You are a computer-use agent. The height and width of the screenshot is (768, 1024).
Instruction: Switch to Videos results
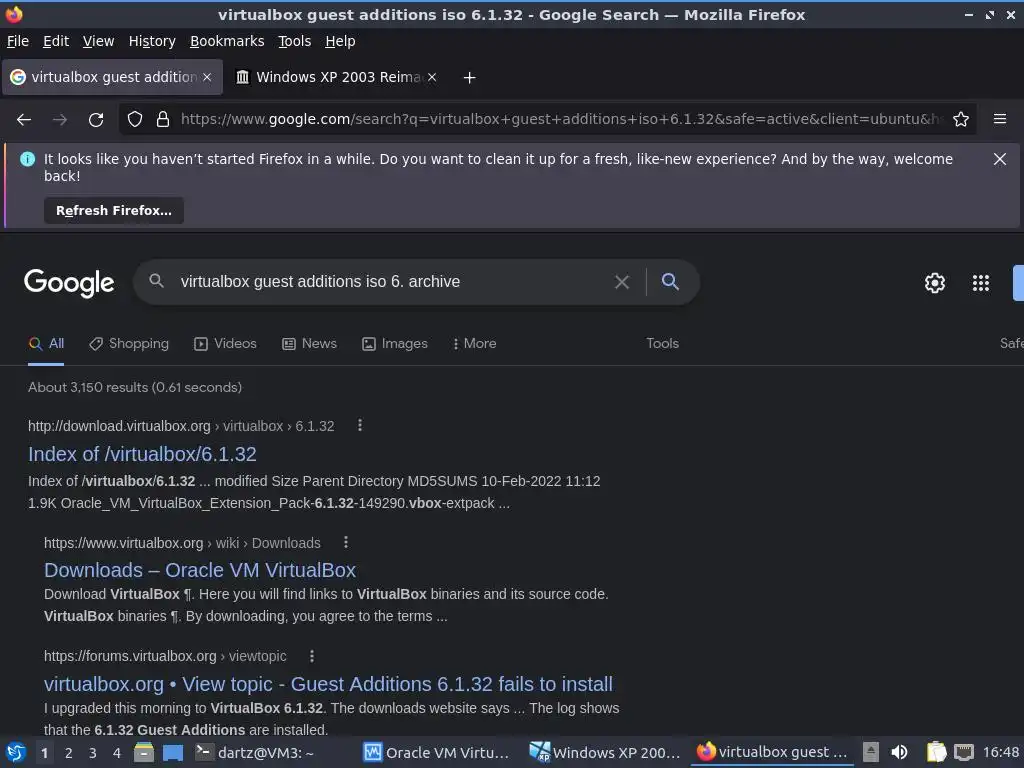[225, 344]
